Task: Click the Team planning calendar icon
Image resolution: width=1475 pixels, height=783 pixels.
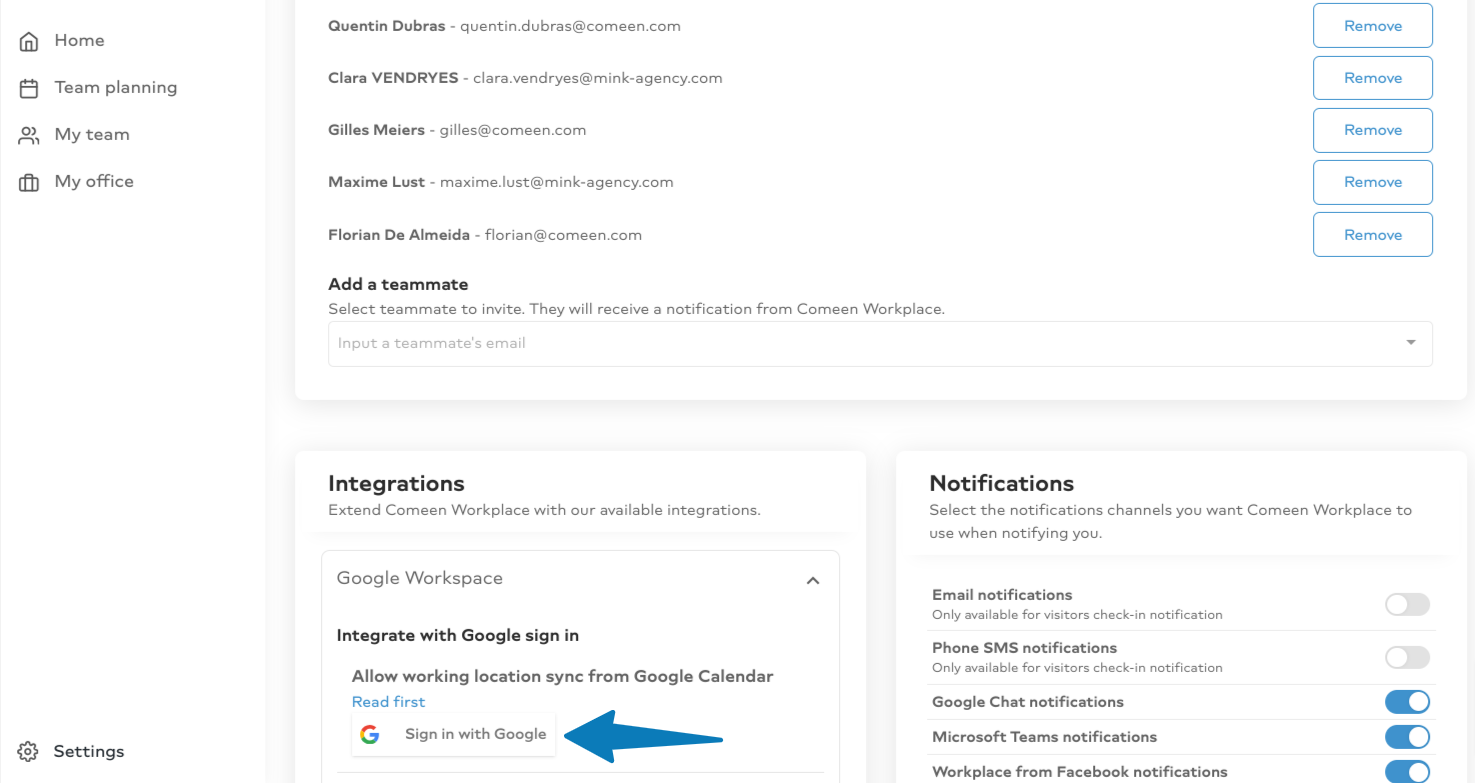Action: click(x=29, y=88)
